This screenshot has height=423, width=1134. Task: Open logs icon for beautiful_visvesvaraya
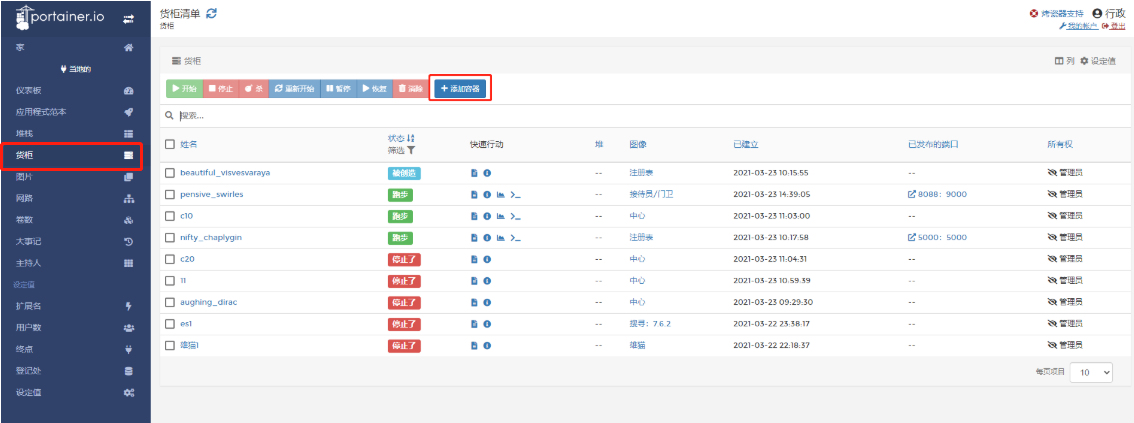click(x=474, y=174)
